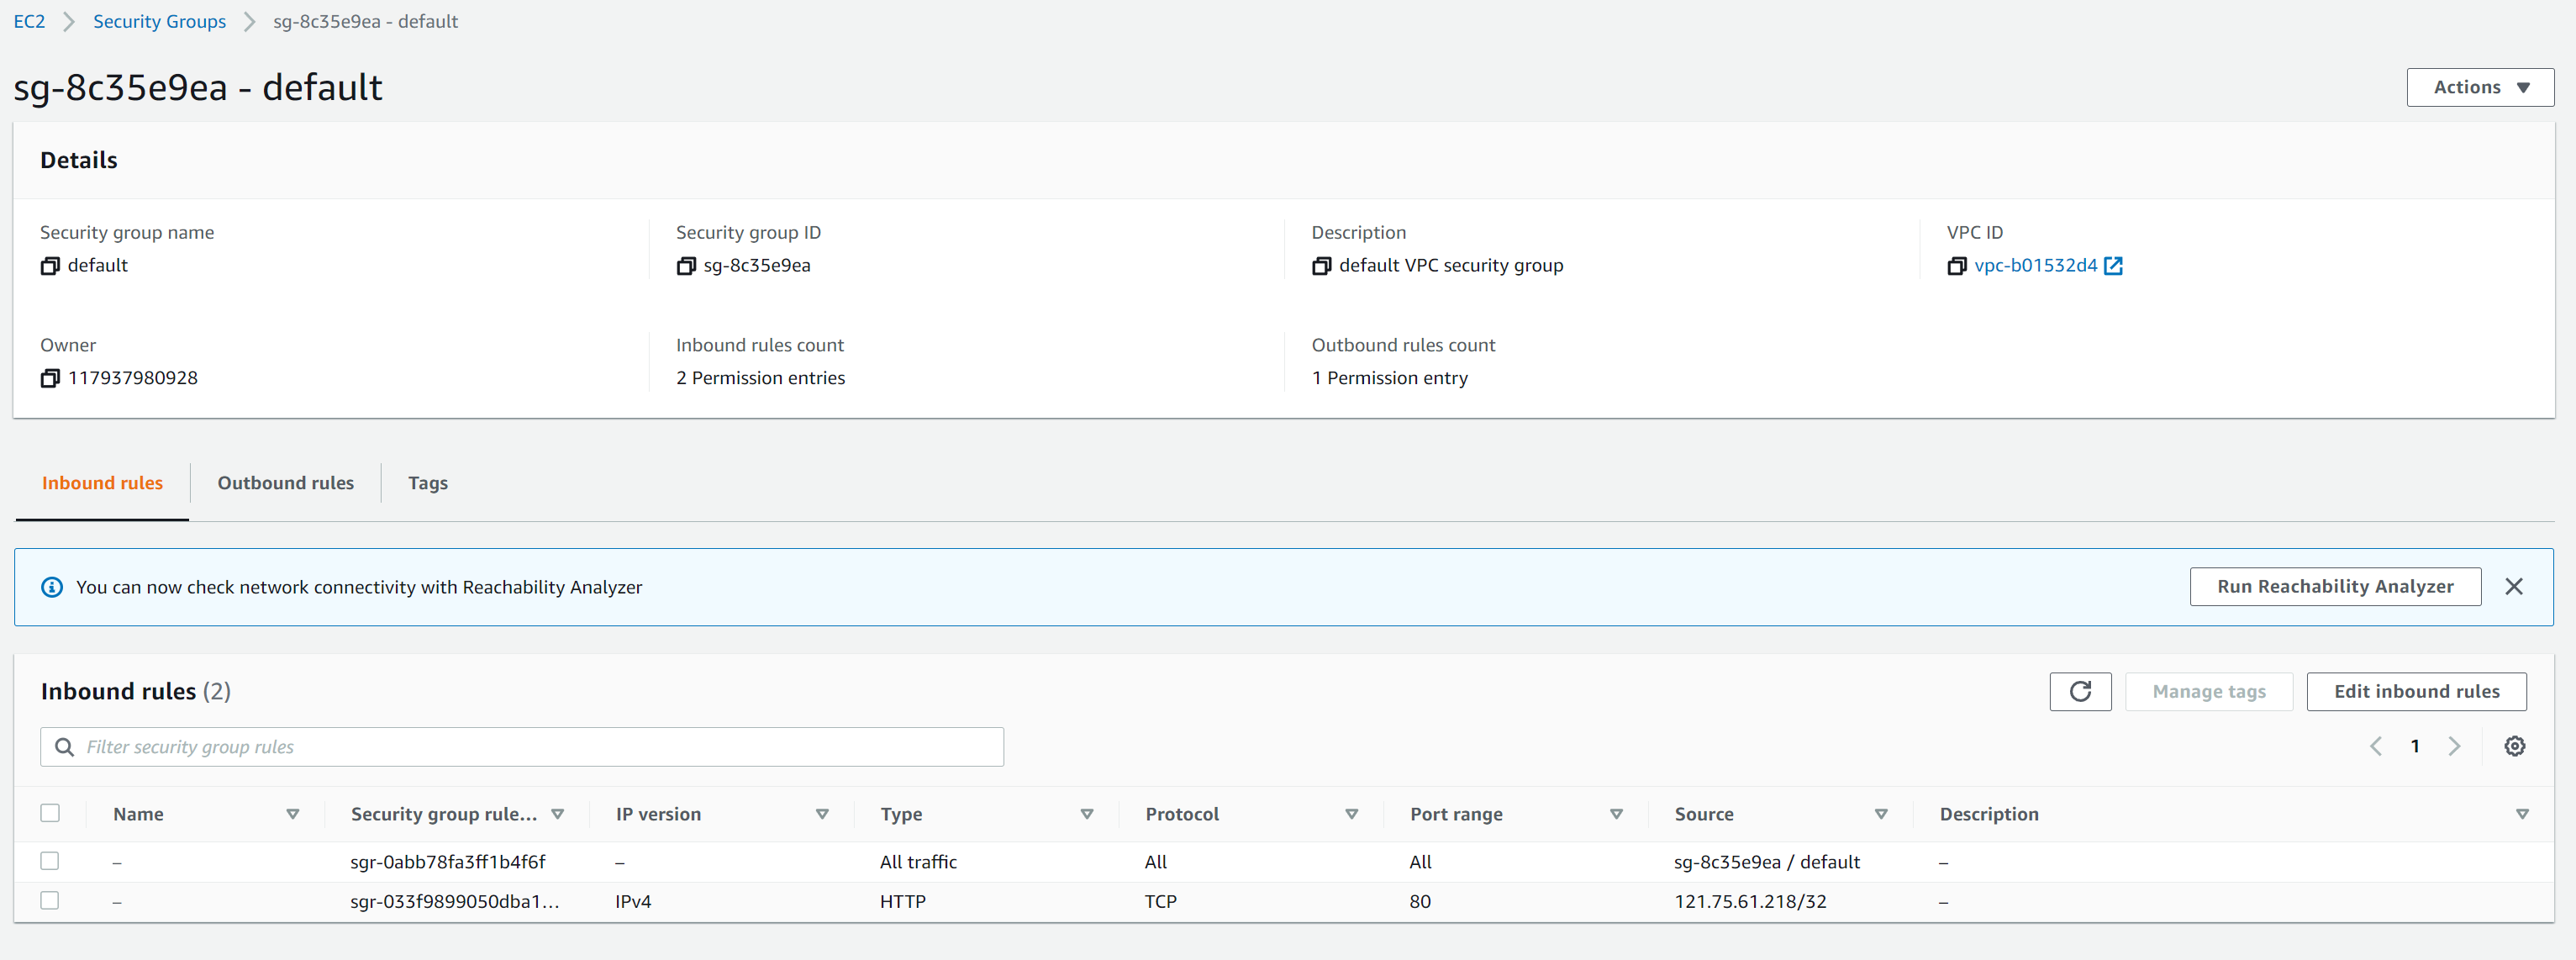Copy the security group name default

(50, 266)
